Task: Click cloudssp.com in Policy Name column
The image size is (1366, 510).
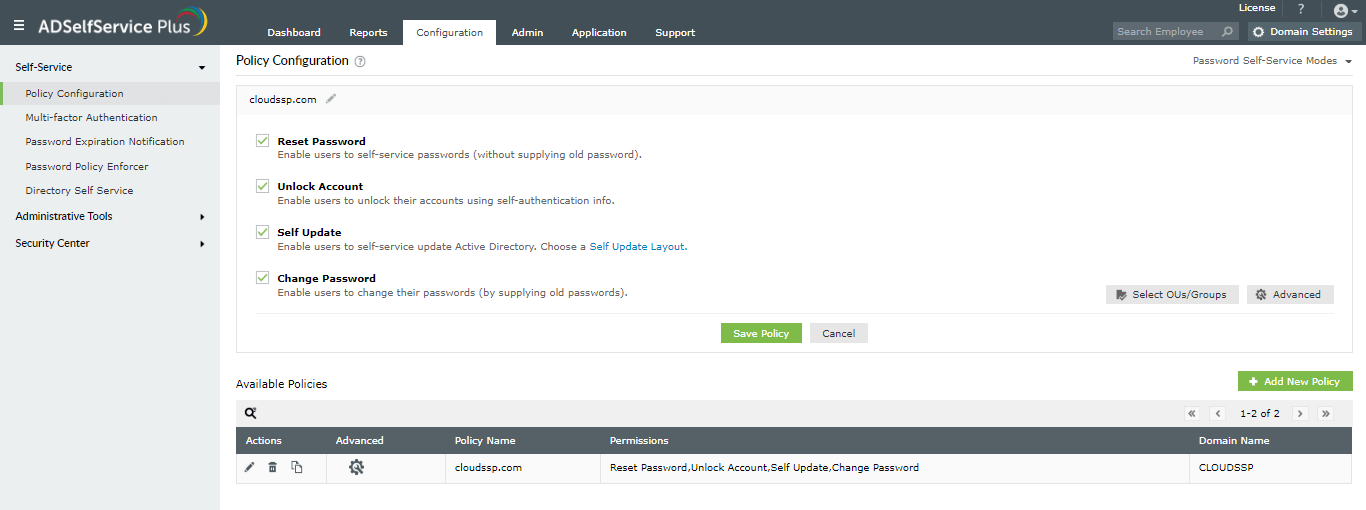Action: (488, 467)
